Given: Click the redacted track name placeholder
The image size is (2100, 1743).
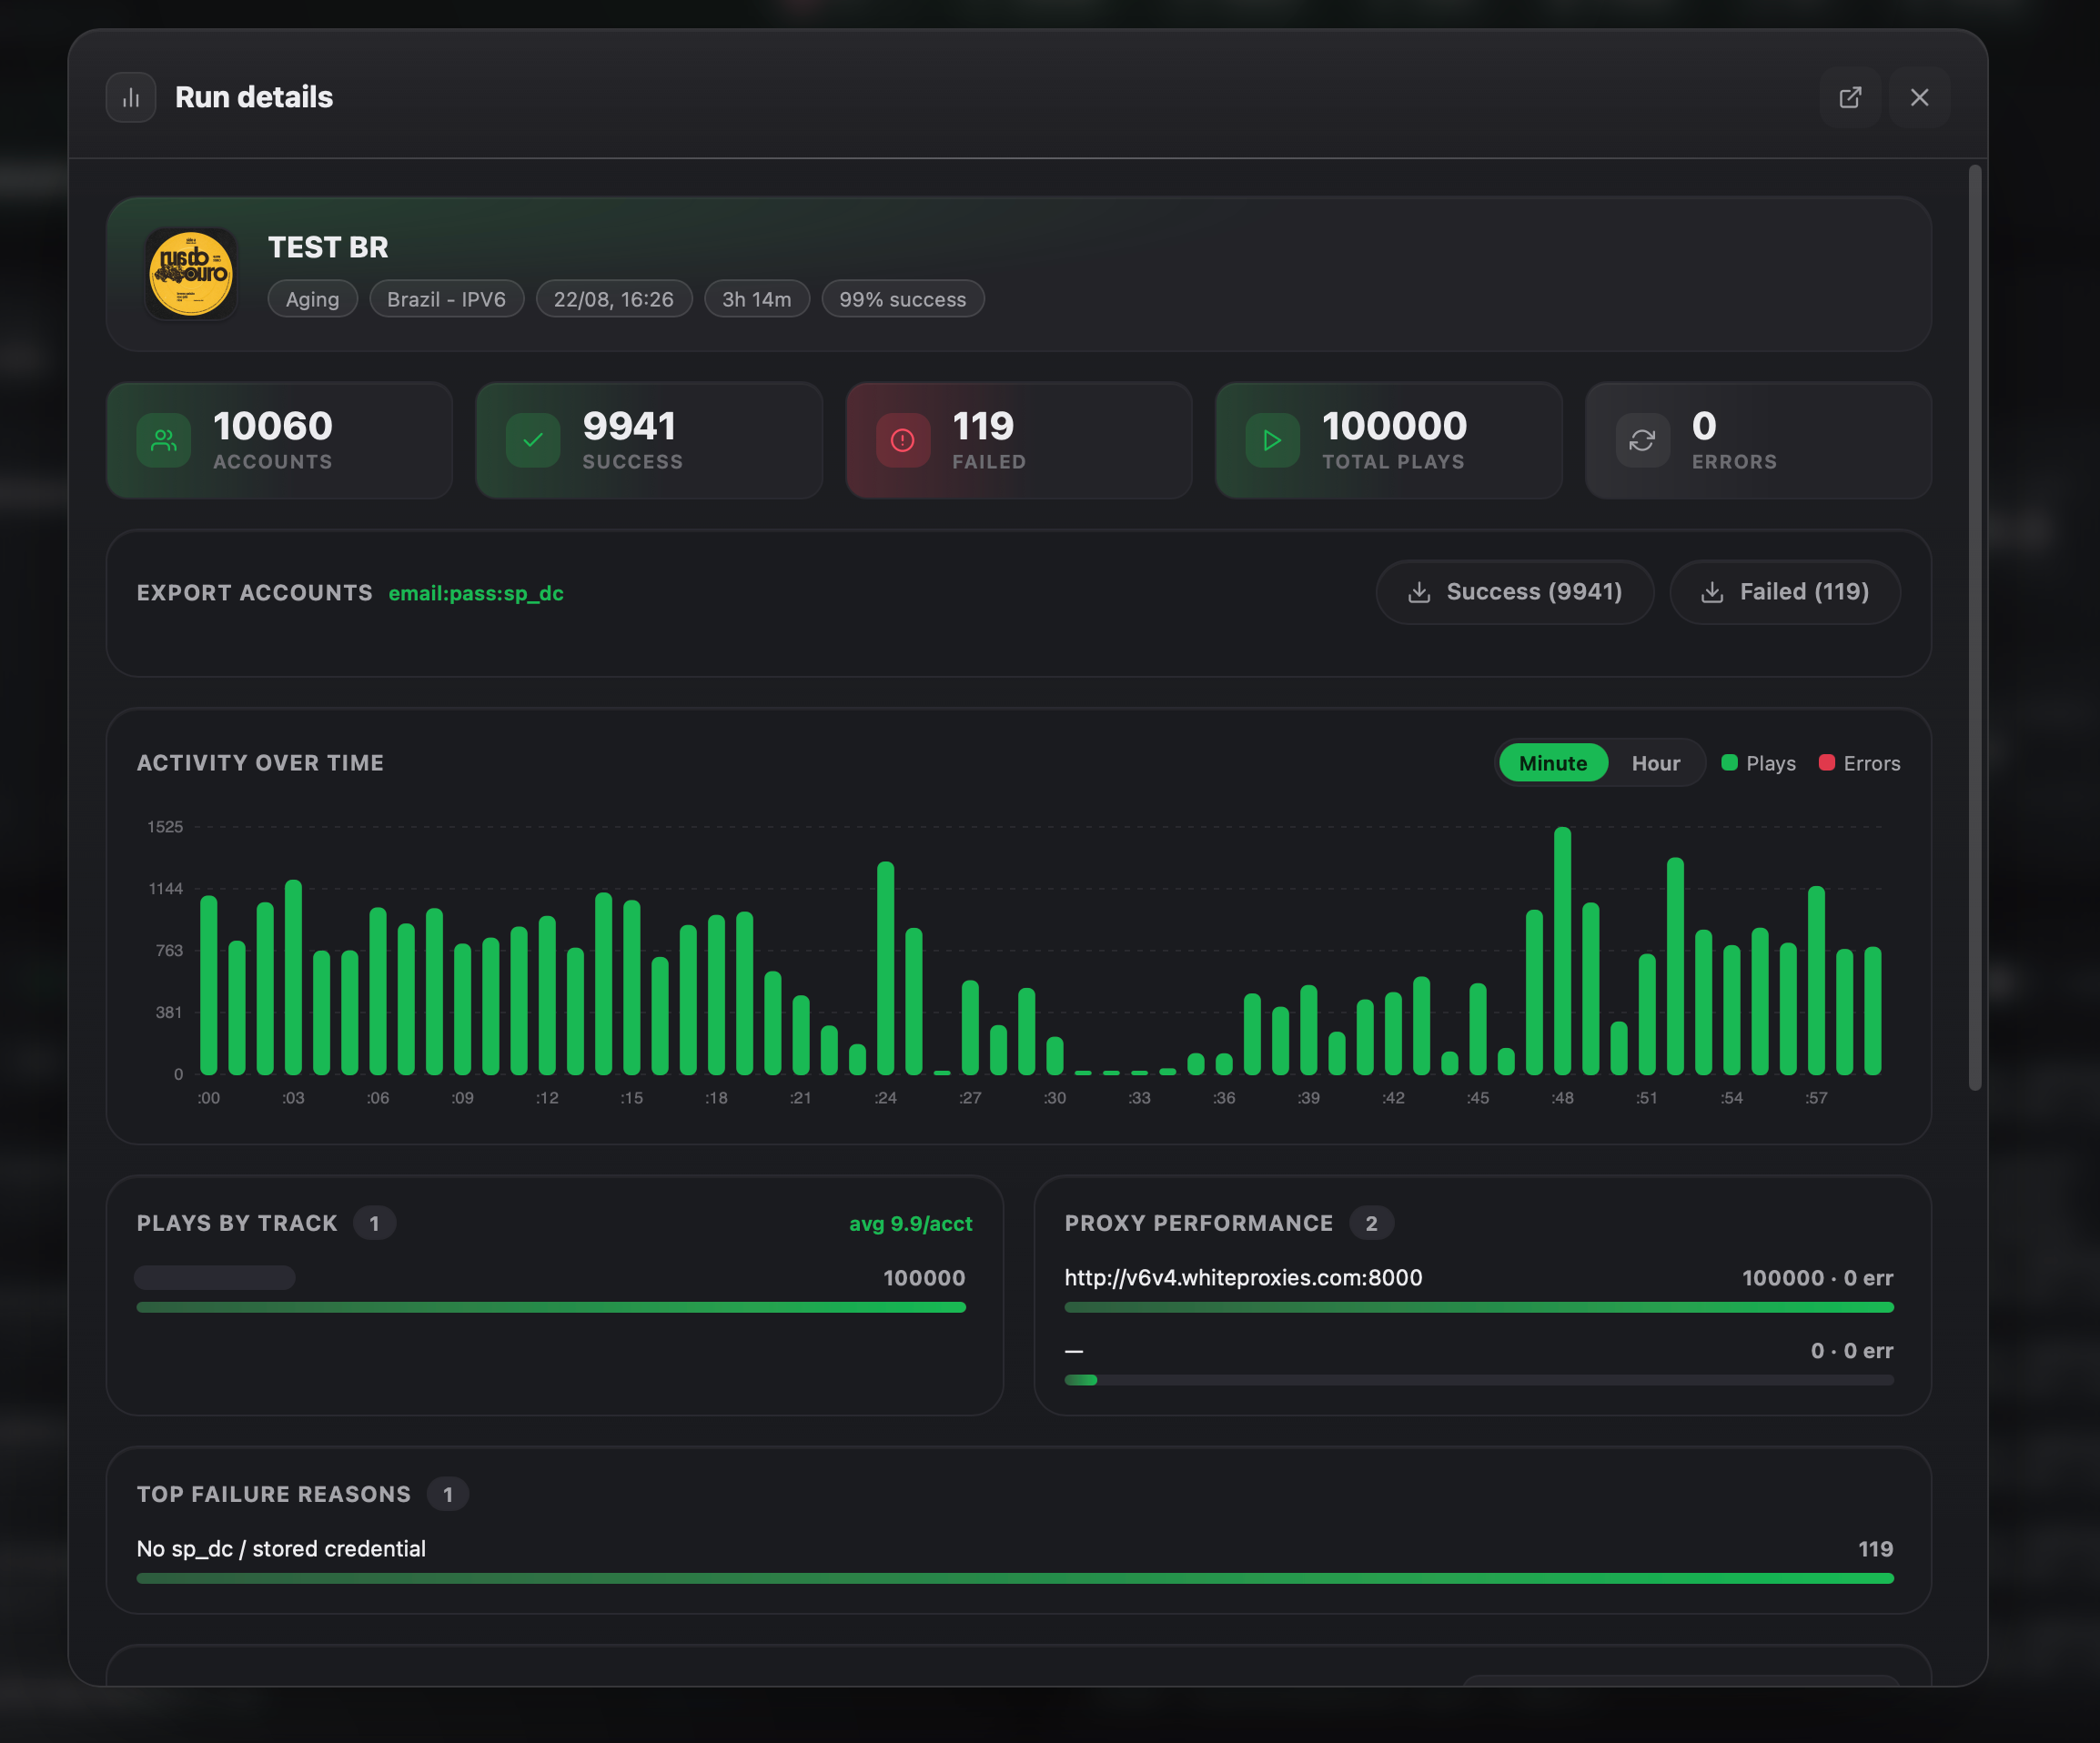Looking at the screenshot, I should (215, 1277).
